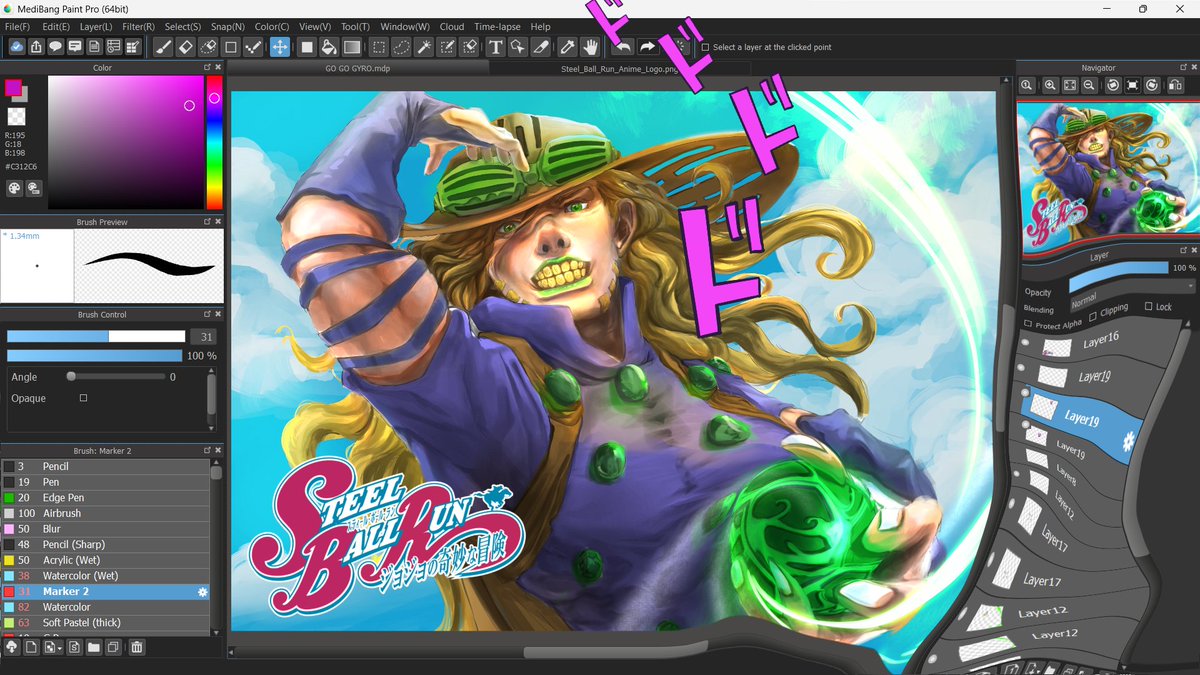This screenshot has height=675, width=1200.
Task: Click the hue strip in Color panel
Action: pos(215,143)
